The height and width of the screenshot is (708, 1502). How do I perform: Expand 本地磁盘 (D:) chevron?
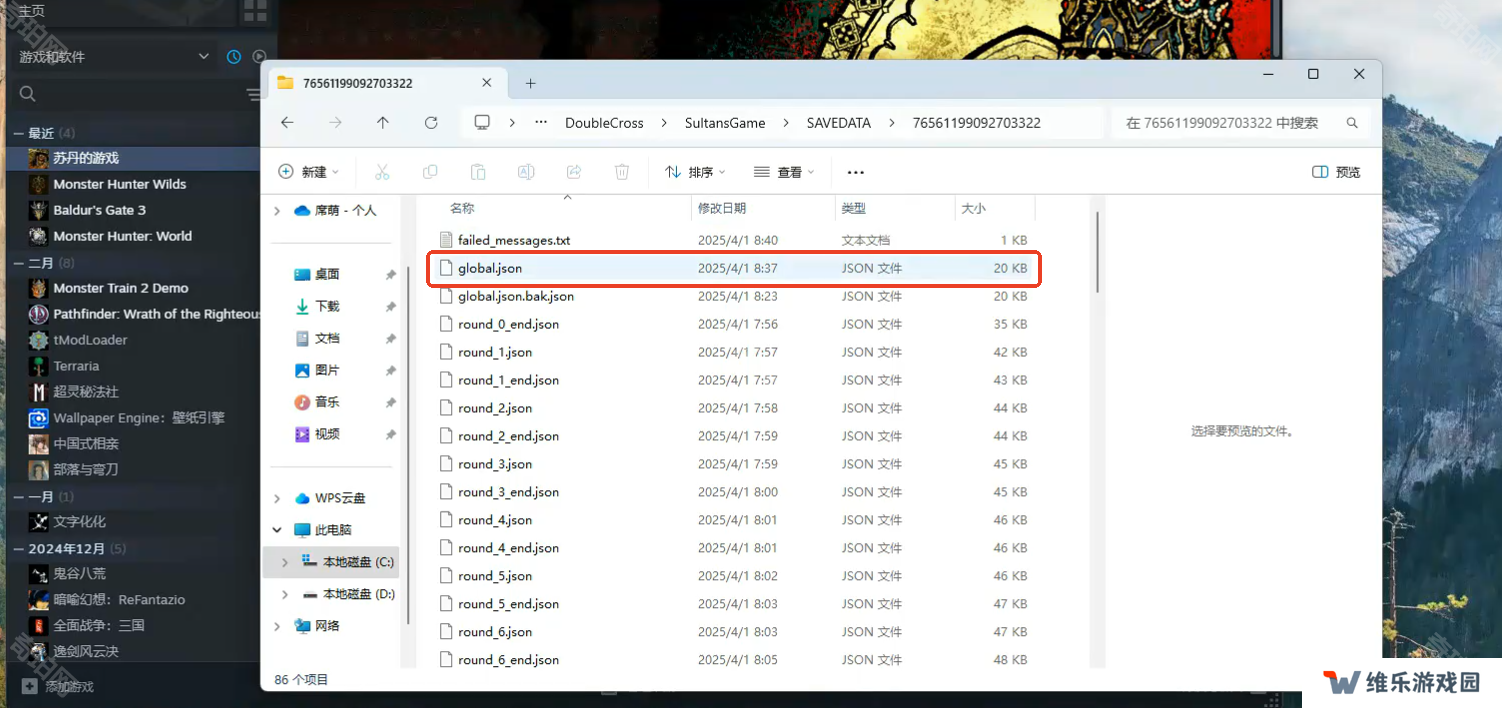tap(285, 594)
